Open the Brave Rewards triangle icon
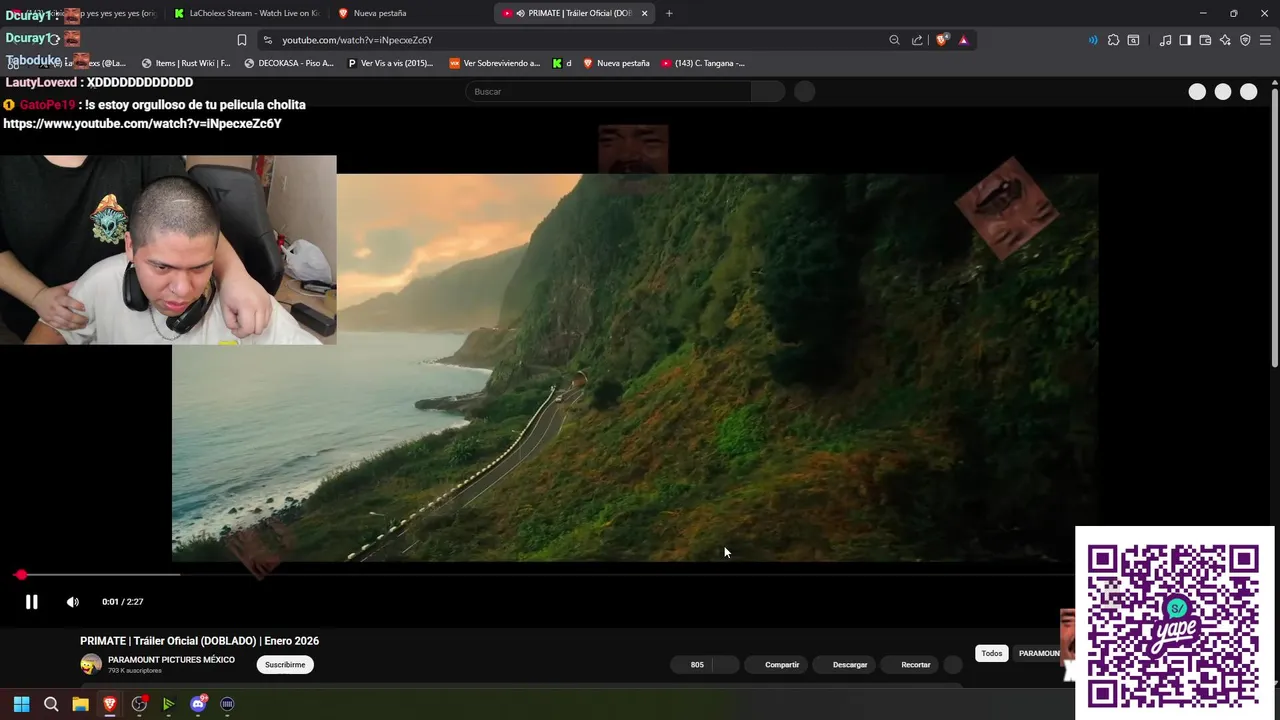The width and height of the screenshot is (1280, 720). point(963,40)
